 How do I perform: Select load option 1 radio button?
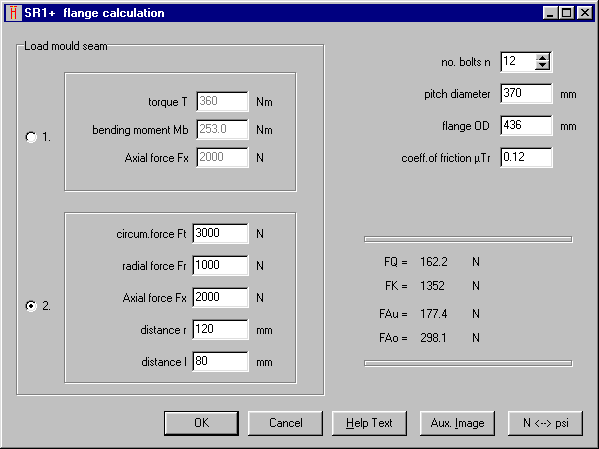click(x=31, y=137)
